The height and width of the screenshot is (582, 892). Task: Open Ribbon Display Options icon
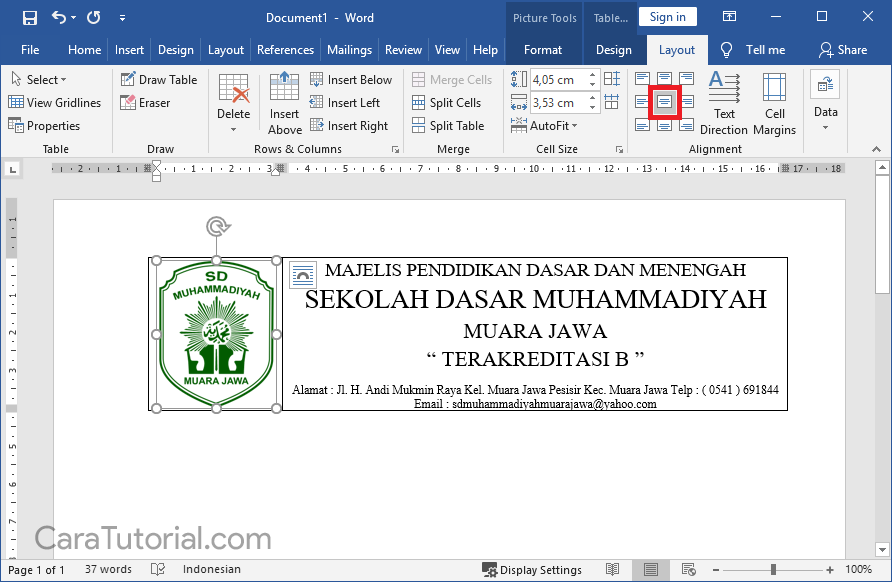click(x=729, y=16)
